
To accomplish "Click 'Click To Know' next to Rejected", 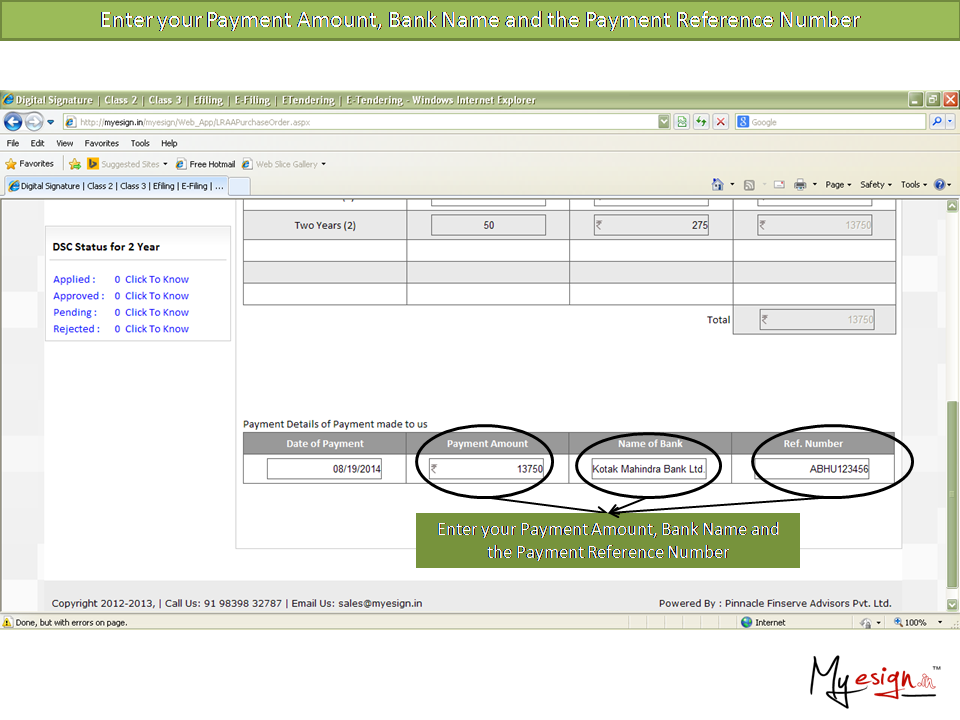I will [157, 329].
